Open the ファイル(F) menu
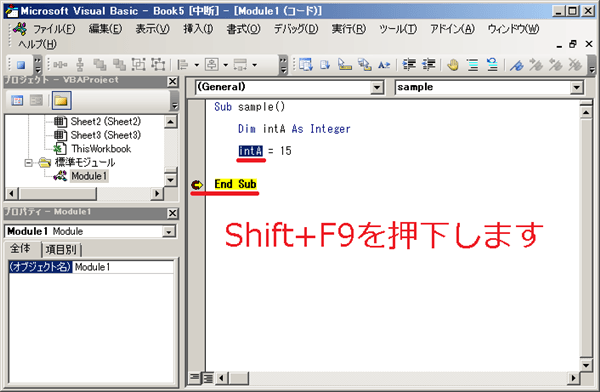 (x=54, y=29)
